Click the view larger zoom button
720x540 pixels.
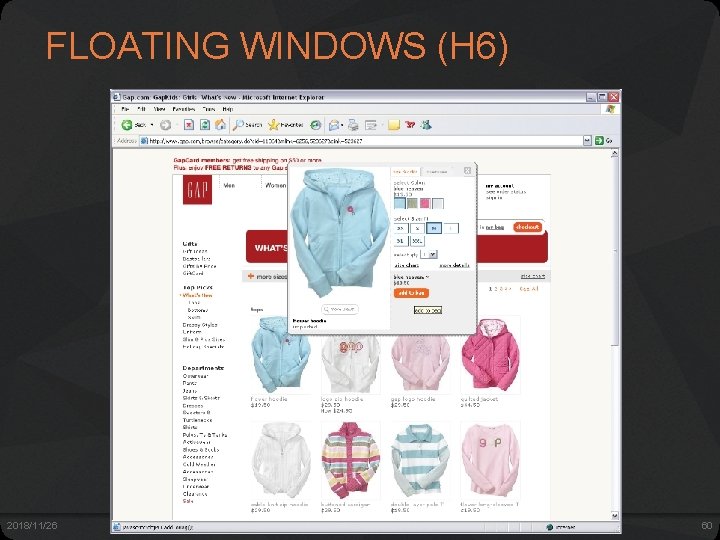340,309
